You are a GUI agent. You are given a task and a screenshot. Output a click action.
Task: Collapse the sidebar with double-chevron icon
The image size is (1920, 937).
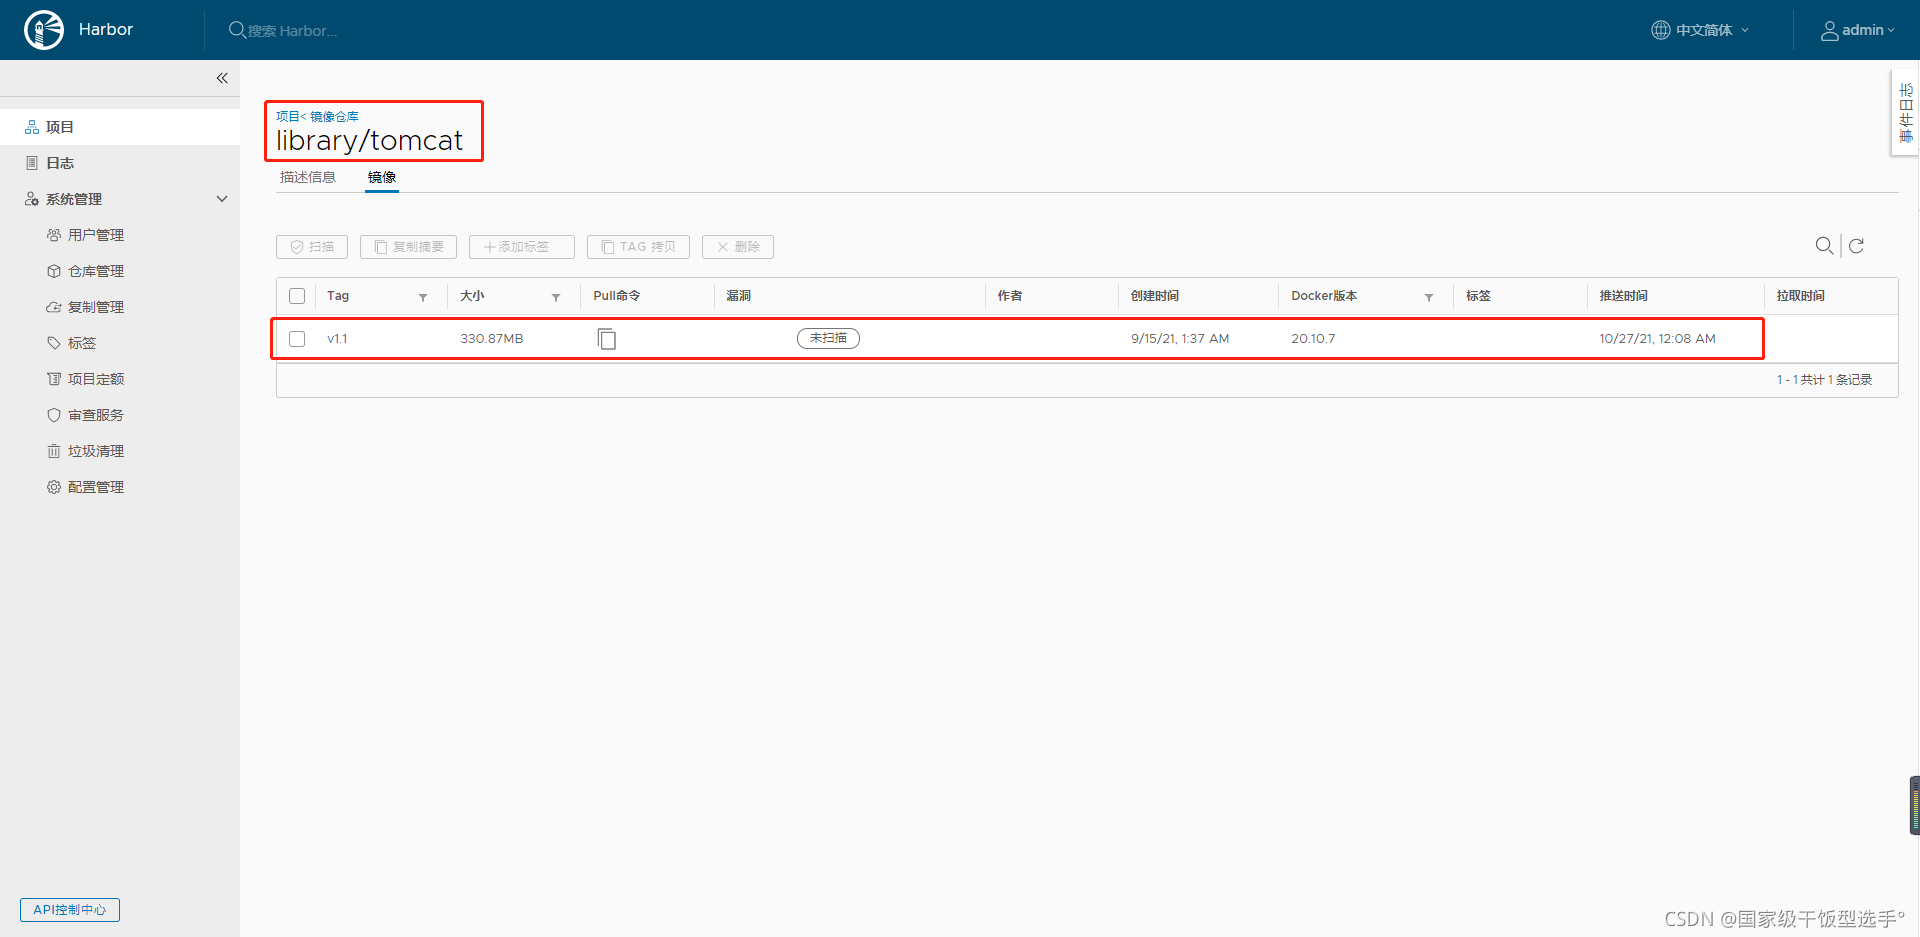[x=222, y=78]
